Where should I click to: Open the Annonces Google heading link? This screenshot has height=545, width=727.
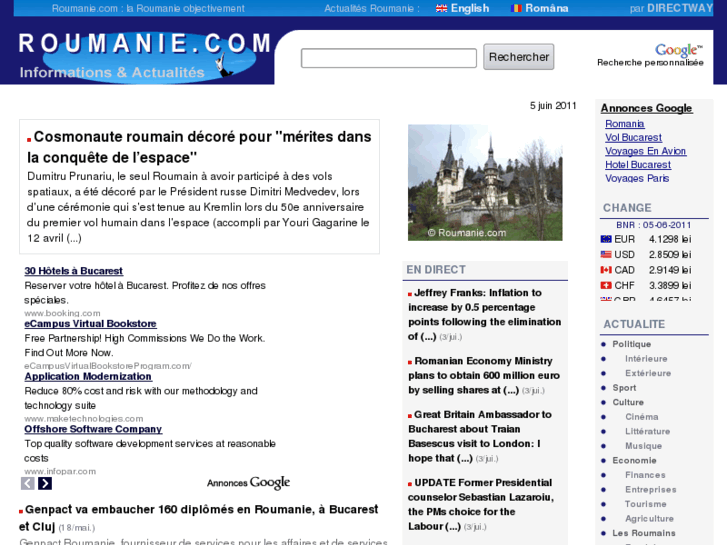[x=646, y=108]
